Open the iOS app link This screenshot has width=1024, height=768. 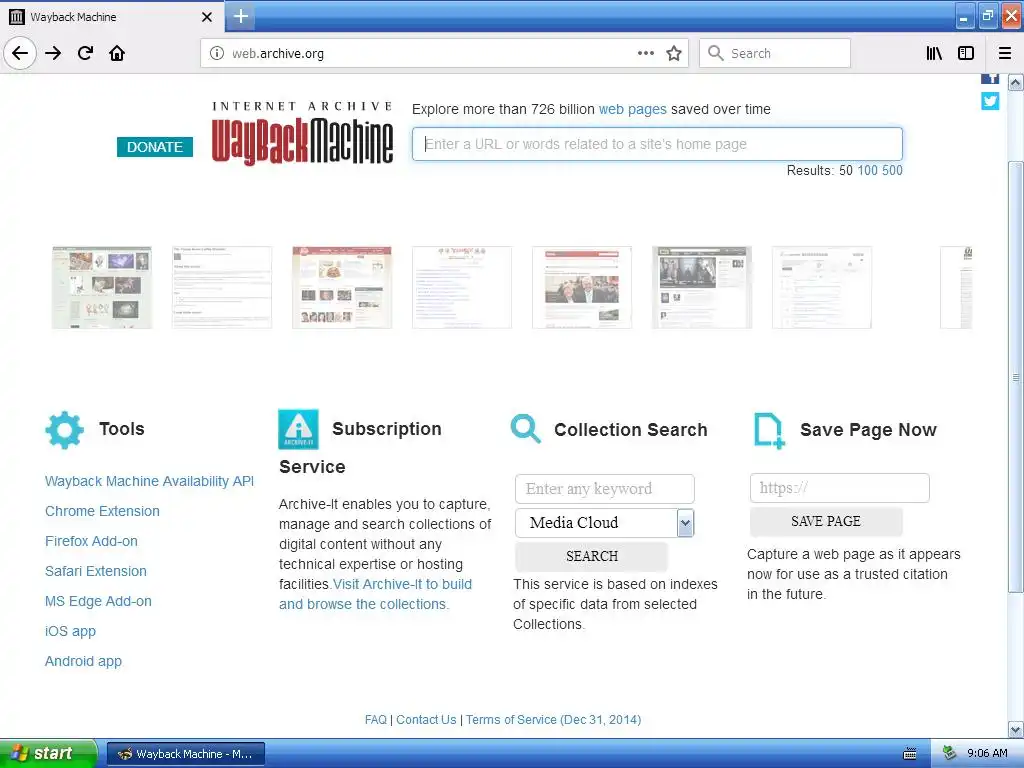click(71, 632)
